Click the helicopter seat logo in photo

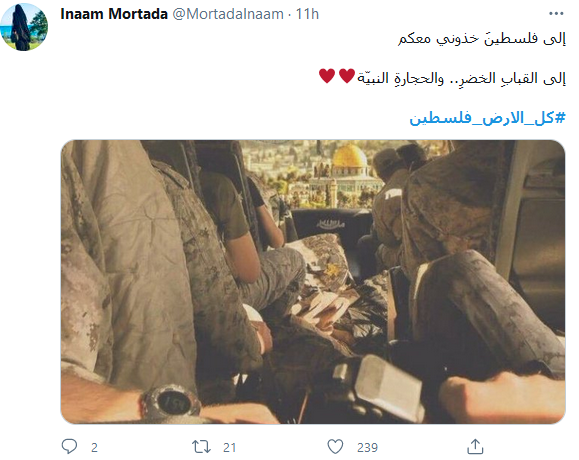point(331,223)
